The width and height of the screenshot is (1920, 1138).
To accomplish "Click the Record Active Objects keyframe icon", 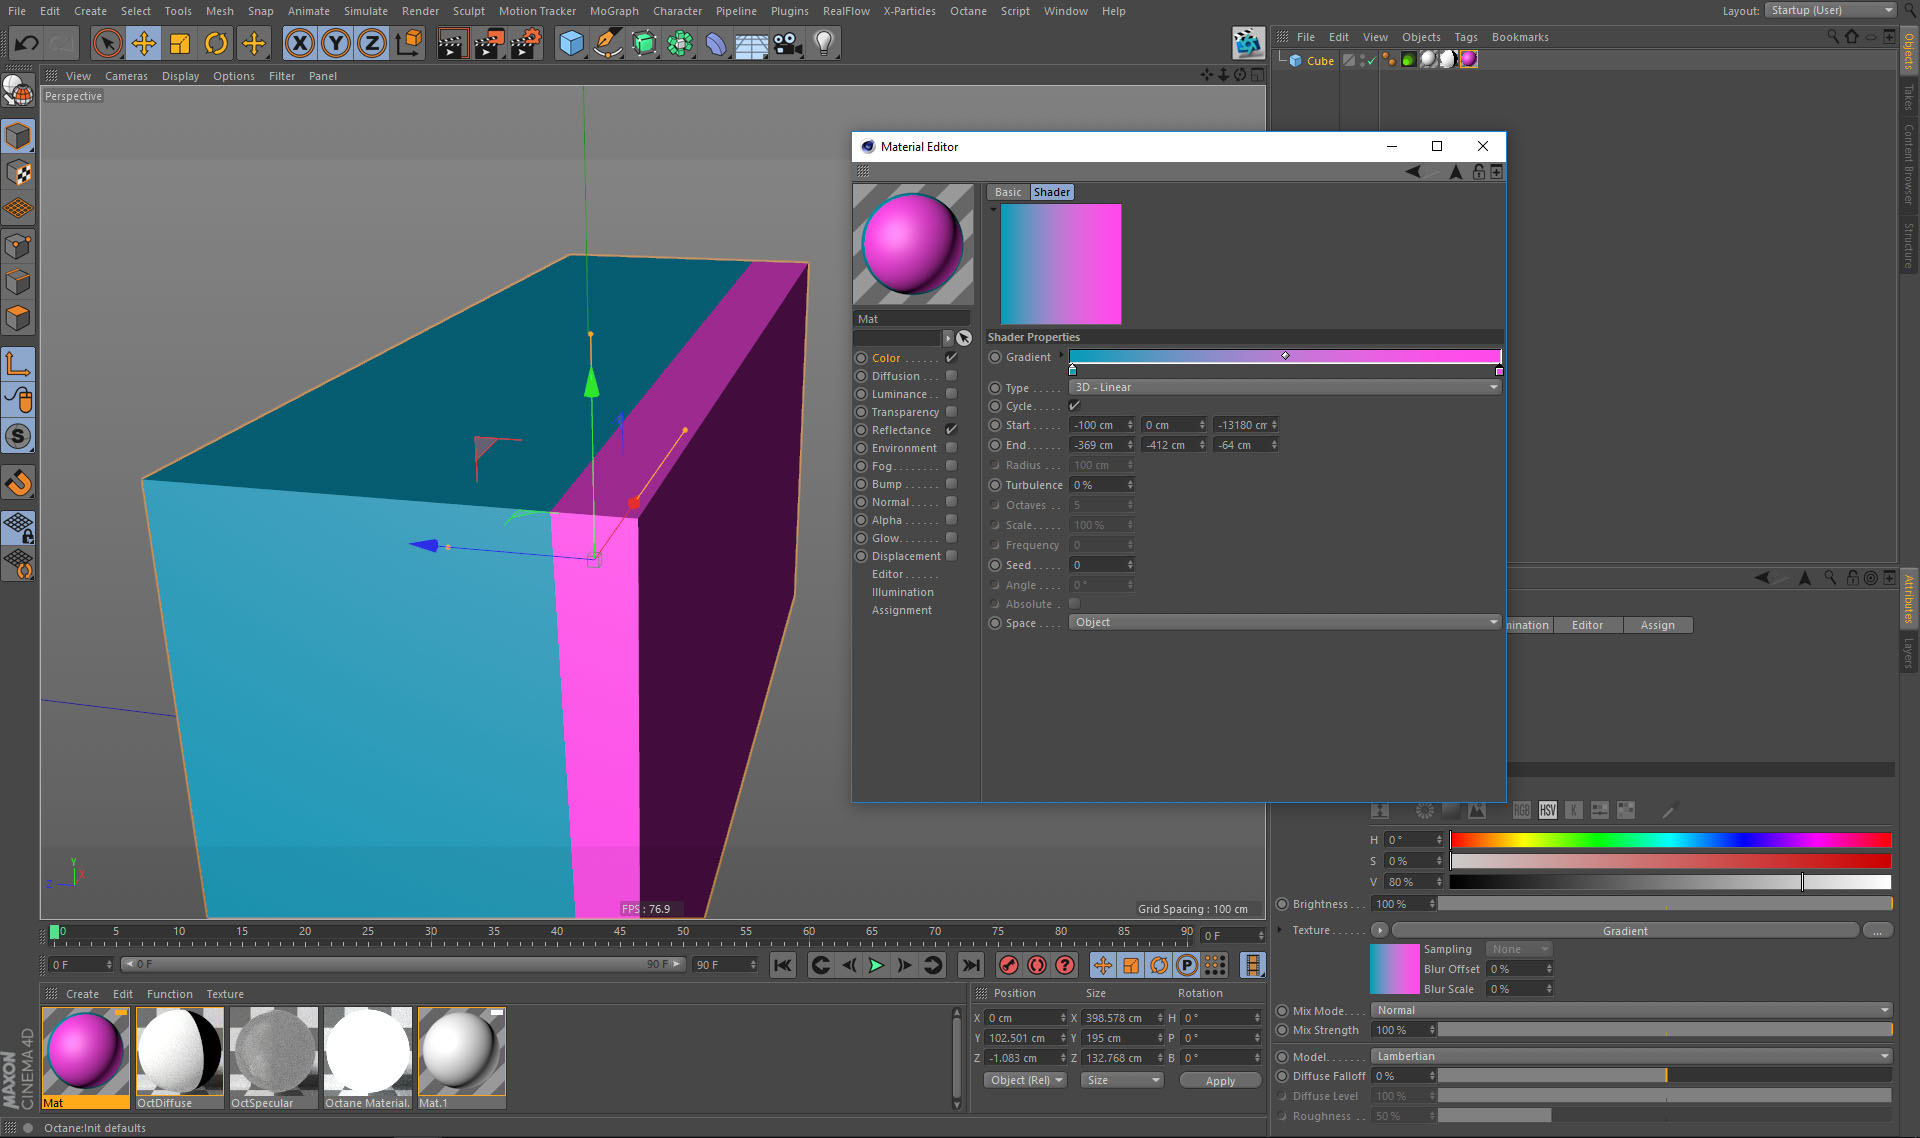I will click(1009, 965).
